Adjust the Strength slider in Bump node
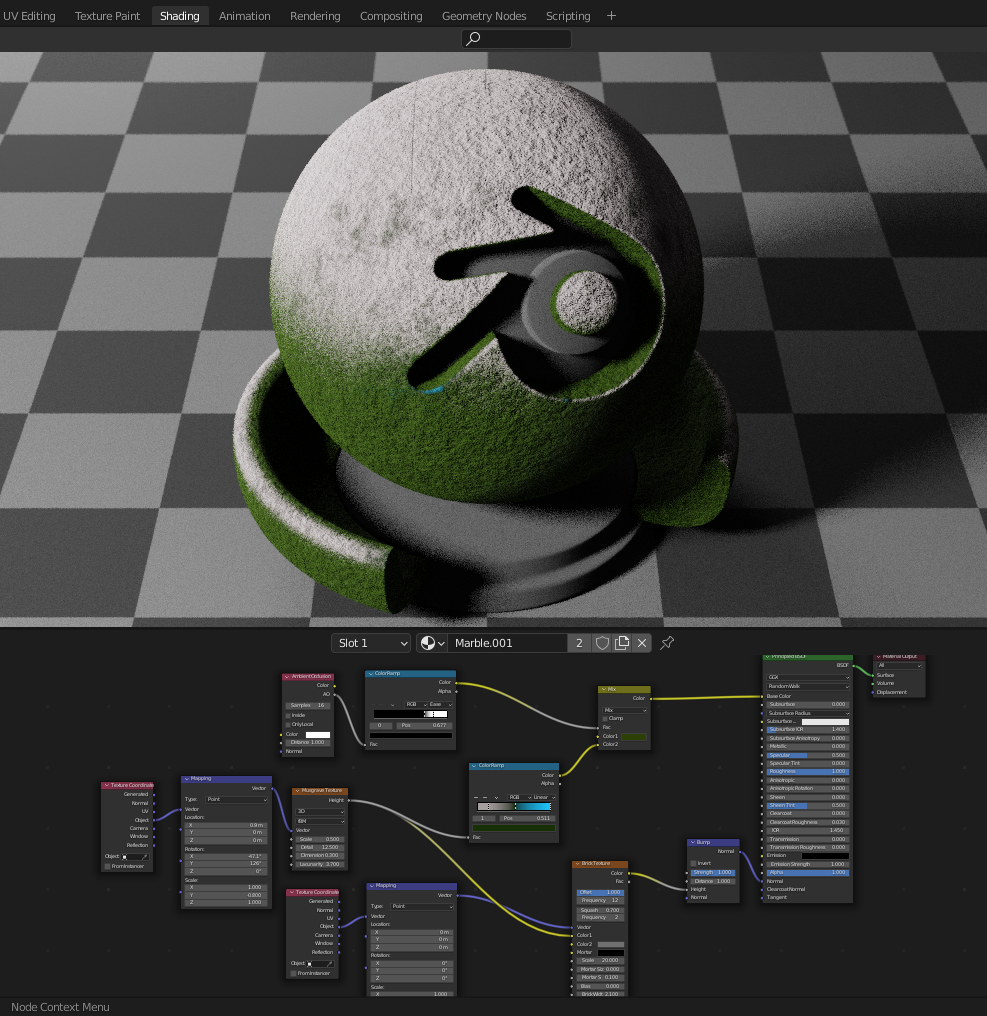The height and width of the screenshot is (1016, 987). click(713, 872)
